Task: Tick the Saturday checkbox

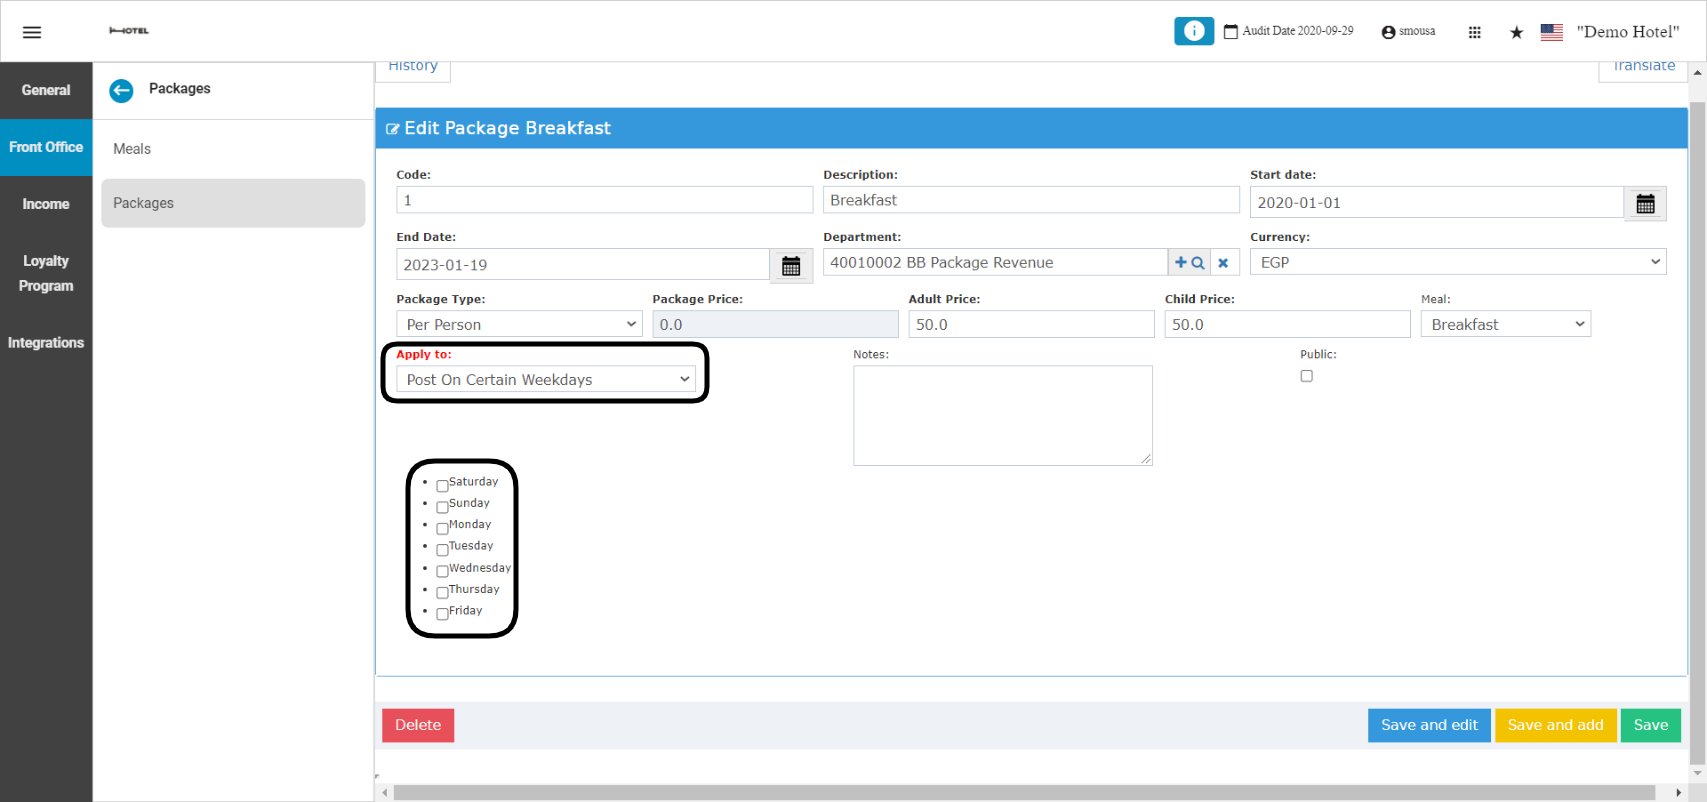Action: pos(442,486)
